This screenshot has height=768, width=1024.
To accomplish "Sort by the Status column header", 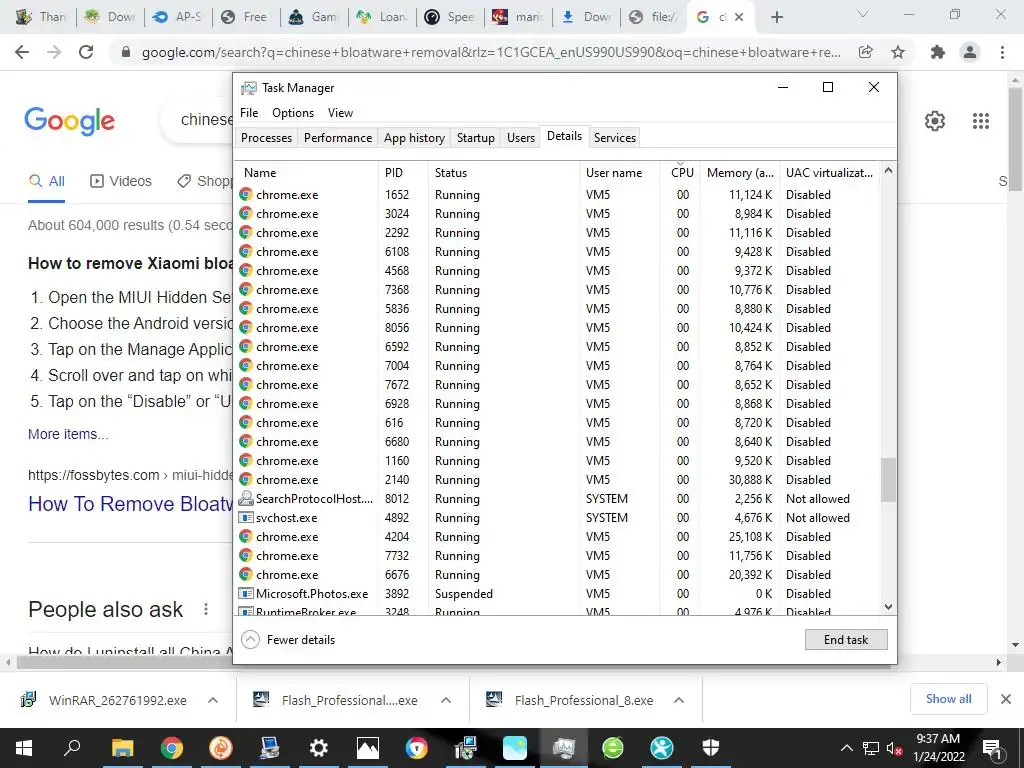I will point(504,173).
